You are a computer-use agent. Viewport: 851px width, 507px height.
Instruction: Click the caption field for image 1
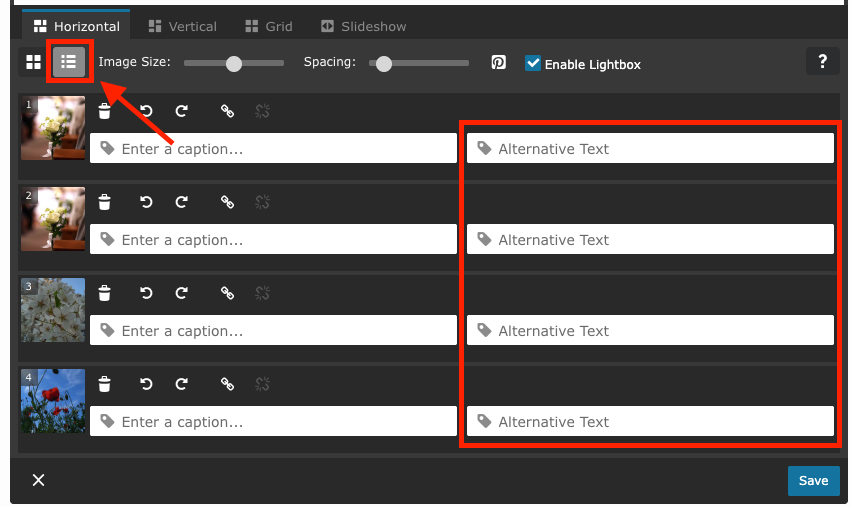[x=273, y=148]
